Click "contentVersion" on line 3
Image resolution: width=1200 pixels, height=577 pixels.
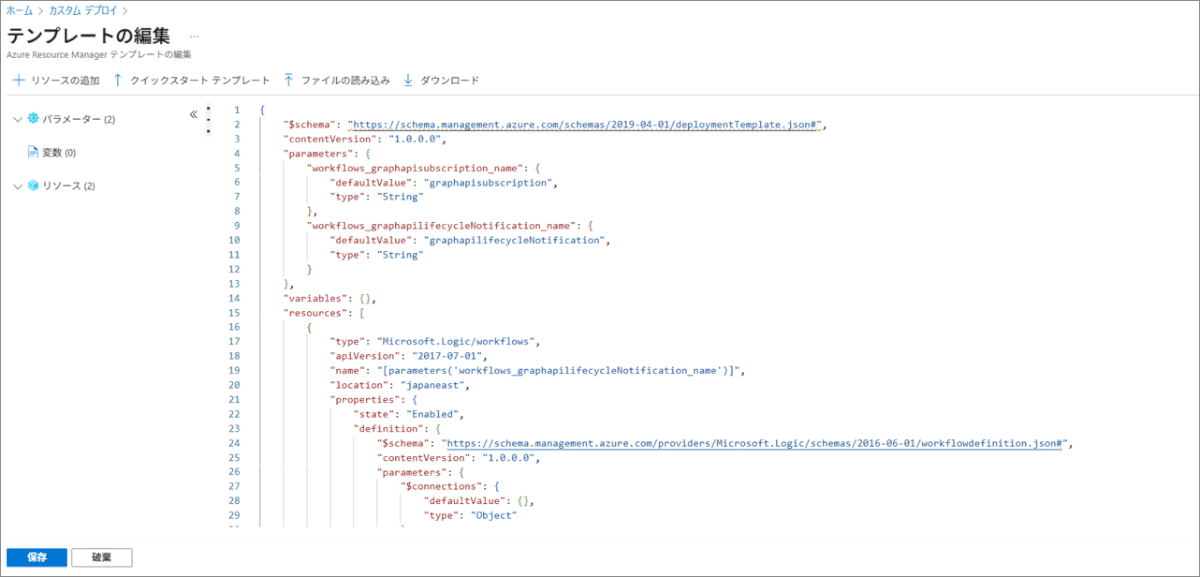(330, 139)
